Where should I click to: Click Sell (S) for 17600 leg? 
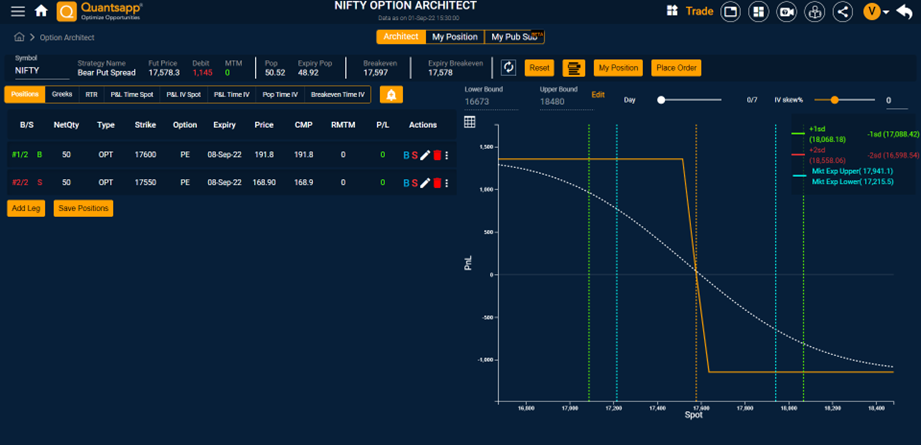click(x=415, y=156)
